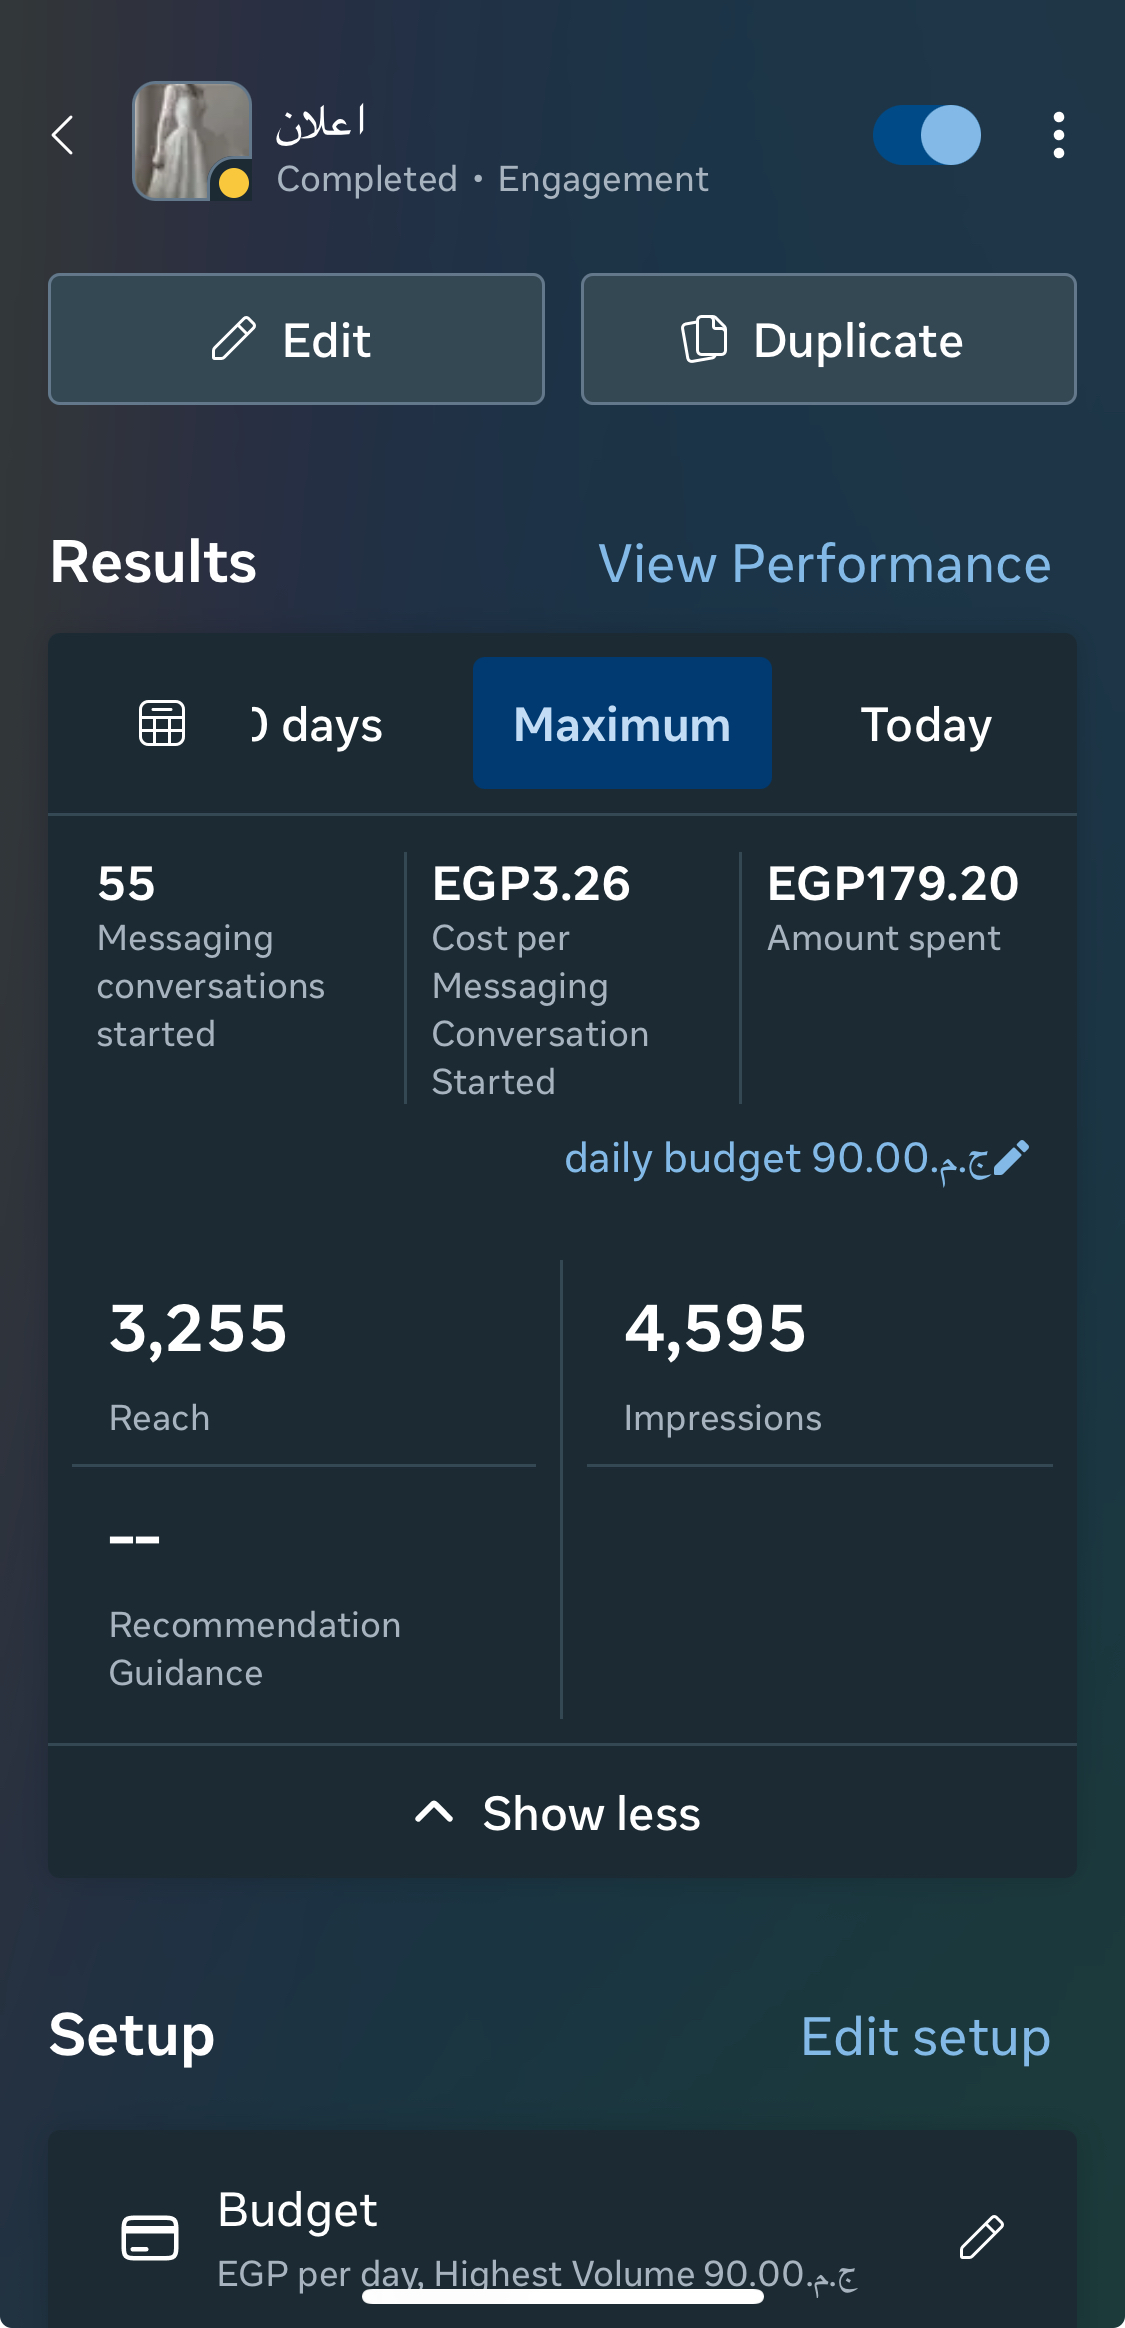
Task: Tap the back arrow icon
Action: click(63, 135)
